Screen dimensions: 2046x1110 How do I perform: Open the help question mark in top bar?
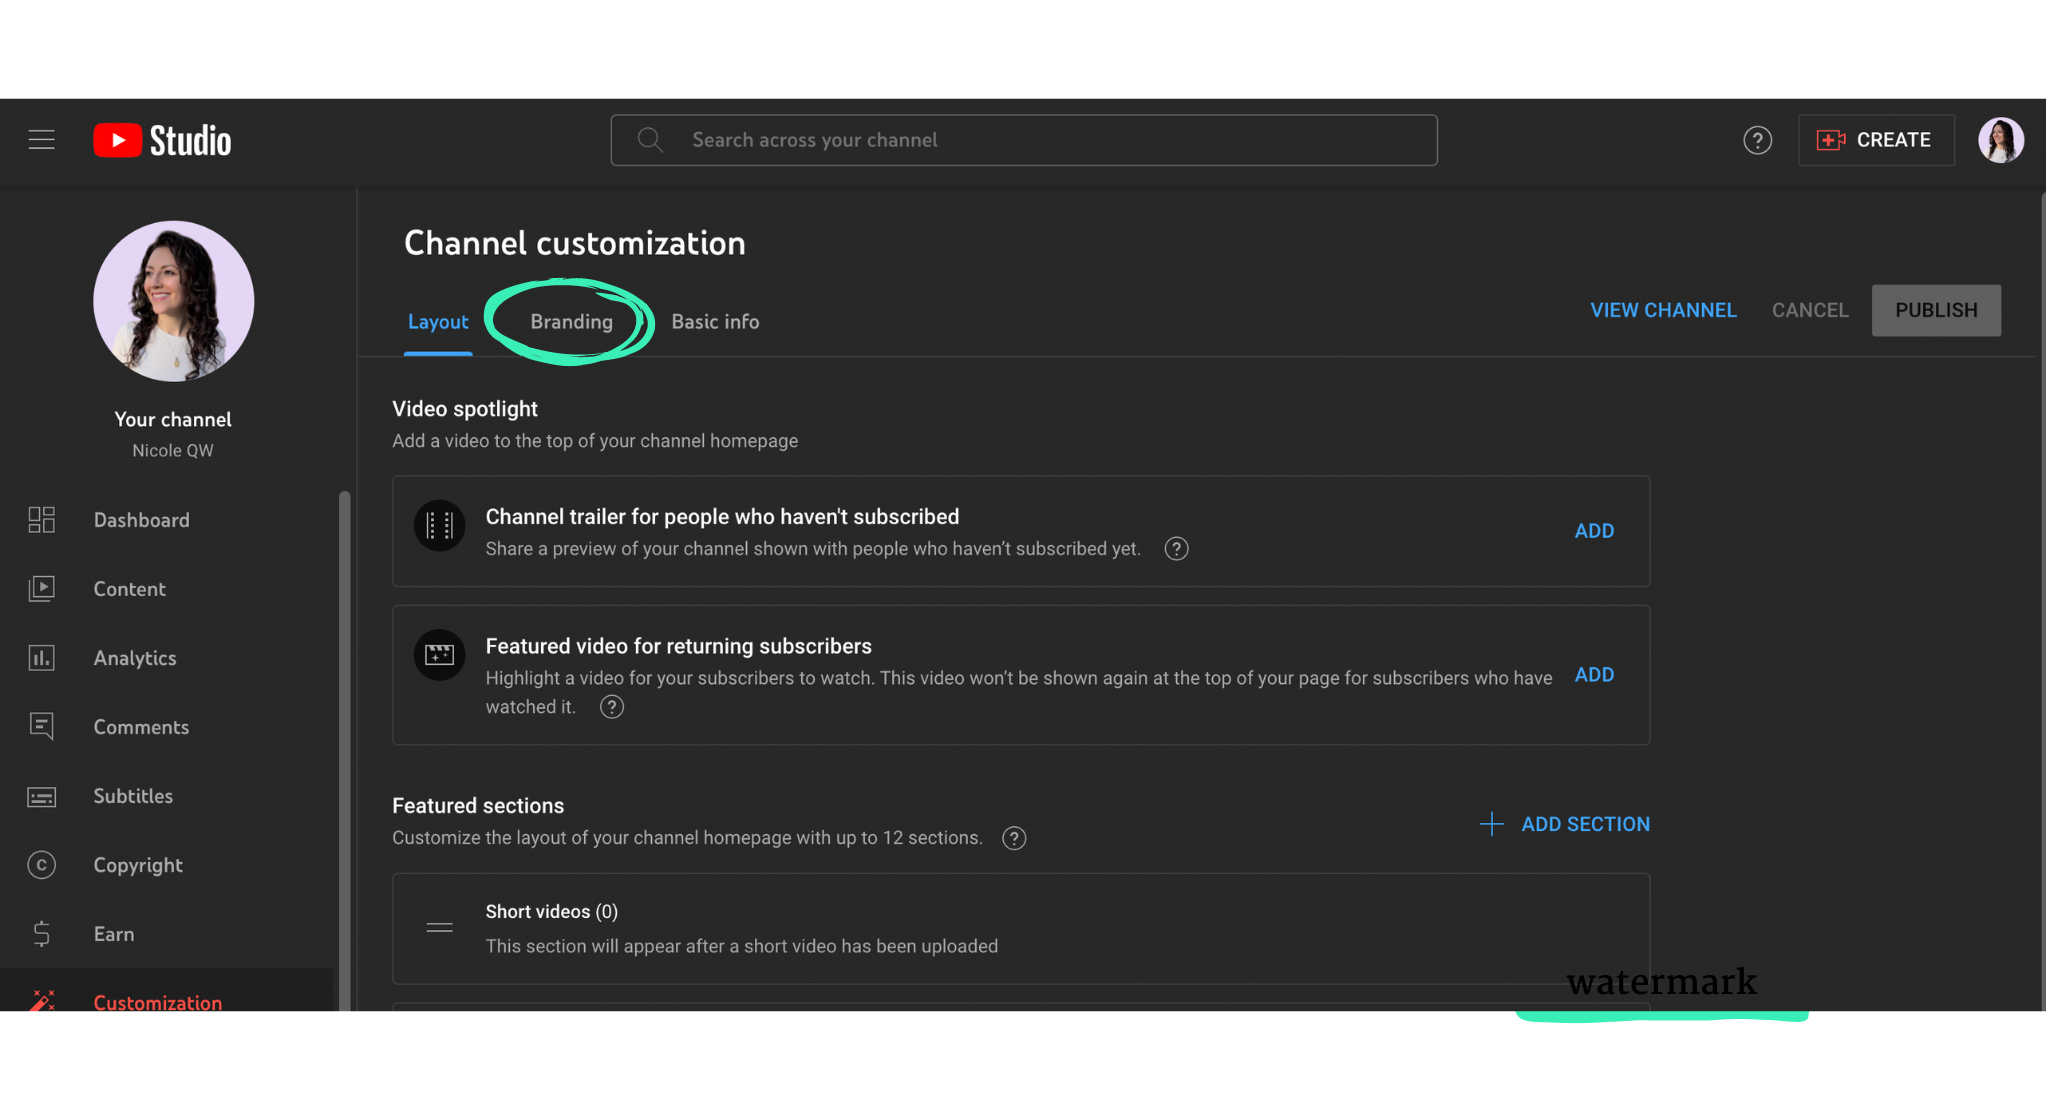click(1757, 140)
